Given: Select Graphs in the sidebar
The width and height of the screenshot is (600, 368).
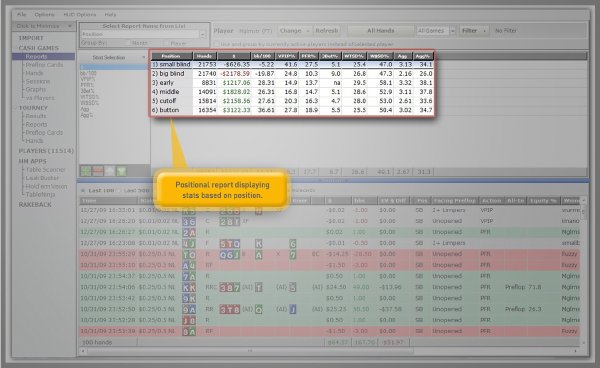Looking at the screenshot, I should tap(36, 90).
